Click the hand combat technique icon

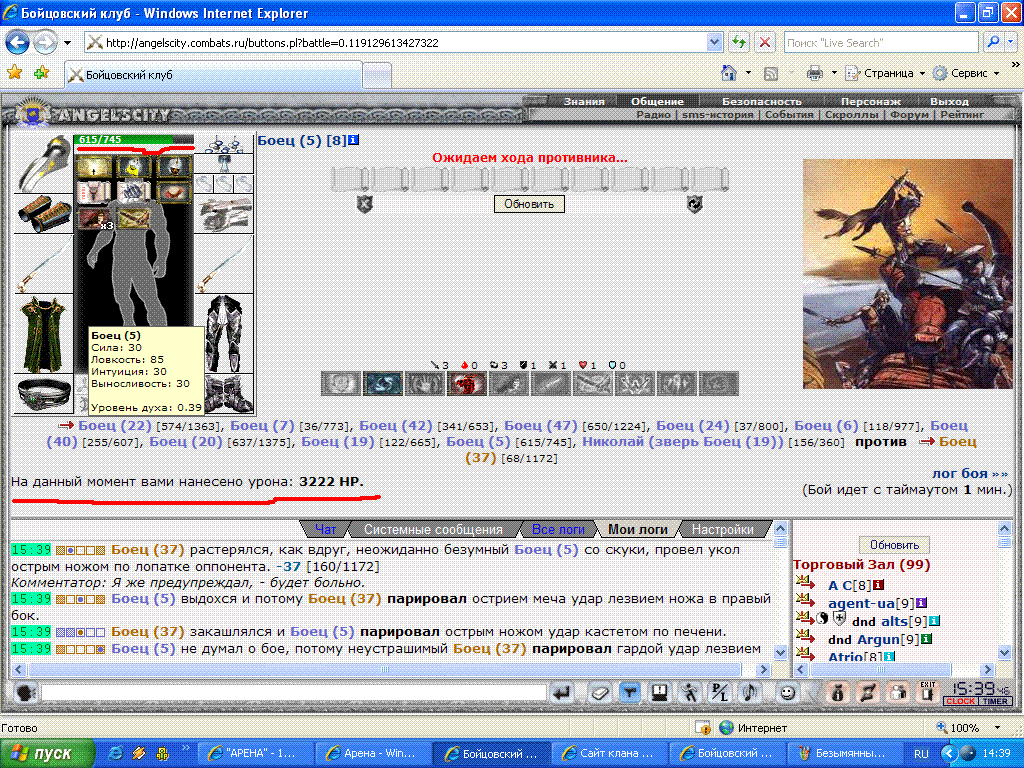tap(424, 383)
